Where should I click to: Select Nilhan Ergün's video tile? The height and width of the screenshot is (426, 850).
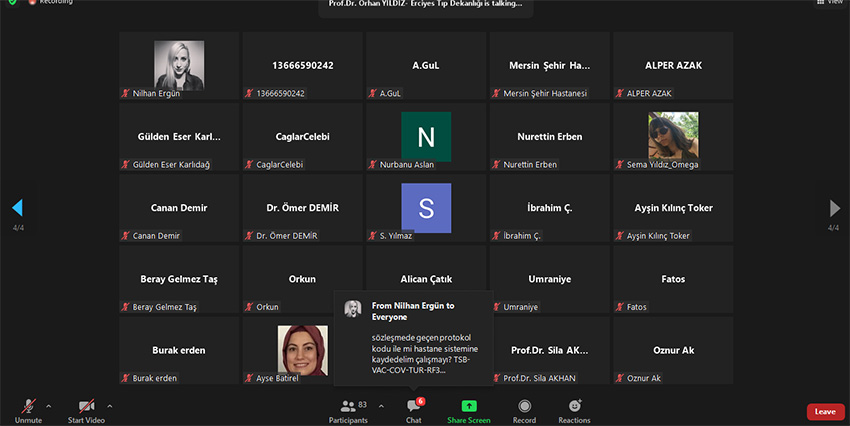coord(179,66)
